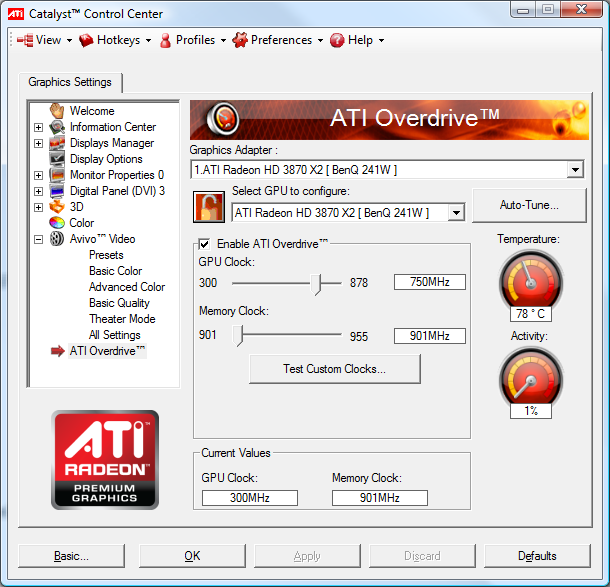The image size is (610, 587).
Task: Click the Welcome hand icon
Action: [57, 111]
